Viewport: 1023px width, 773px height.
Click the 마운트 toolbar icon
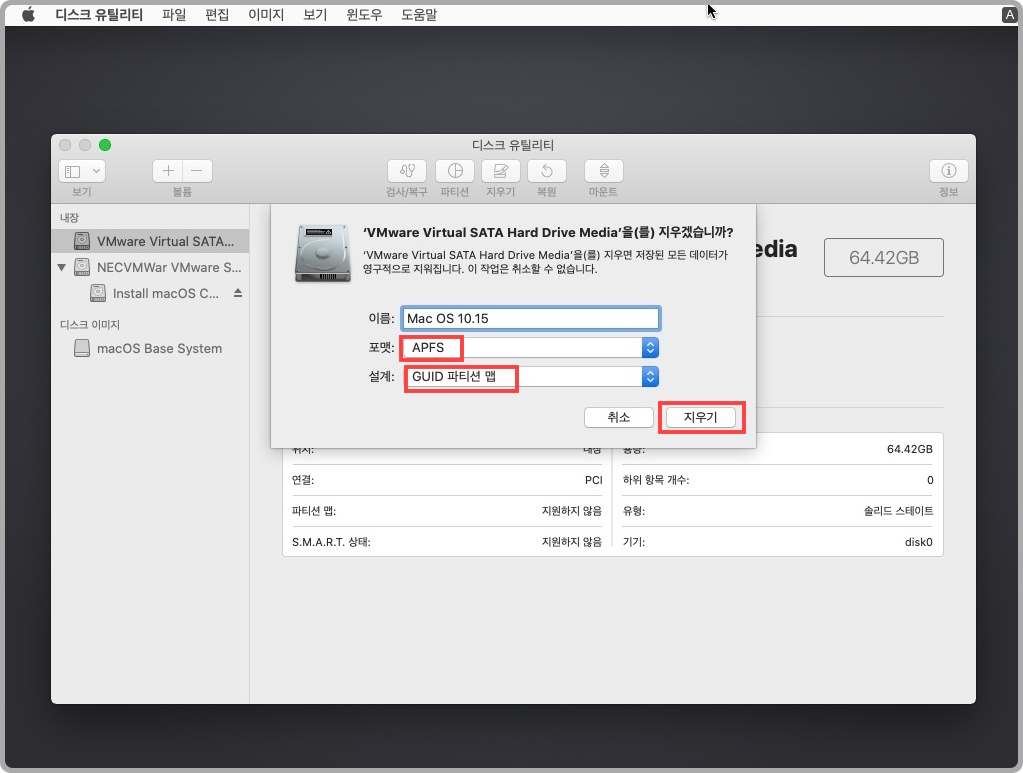[603, 171]
